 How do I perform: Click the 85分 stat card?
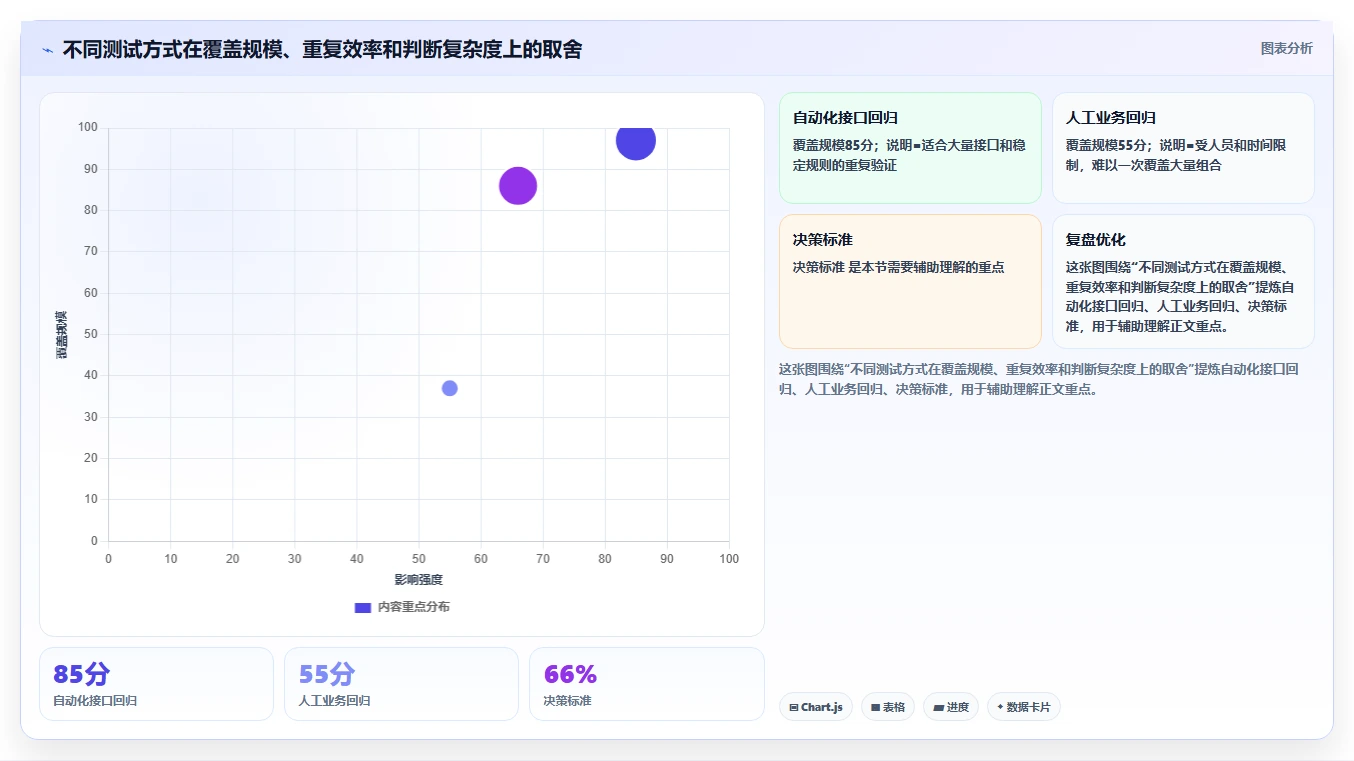tap(156, 684)
